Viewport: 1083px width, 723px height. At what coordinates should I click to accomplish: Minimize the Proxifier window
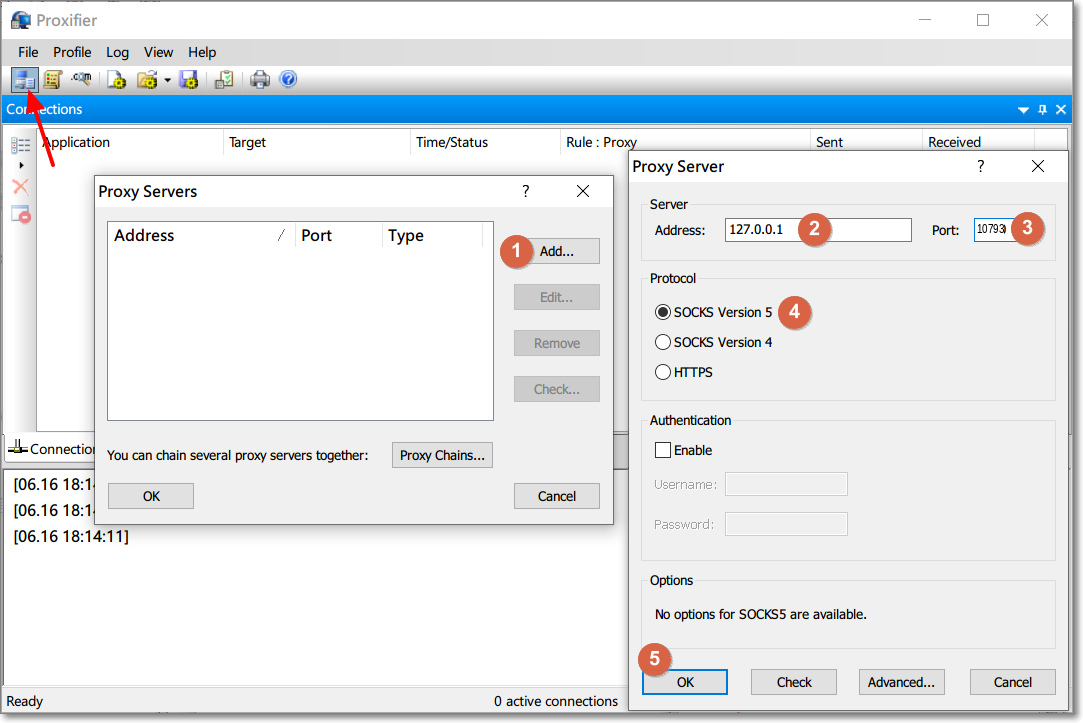925,20
